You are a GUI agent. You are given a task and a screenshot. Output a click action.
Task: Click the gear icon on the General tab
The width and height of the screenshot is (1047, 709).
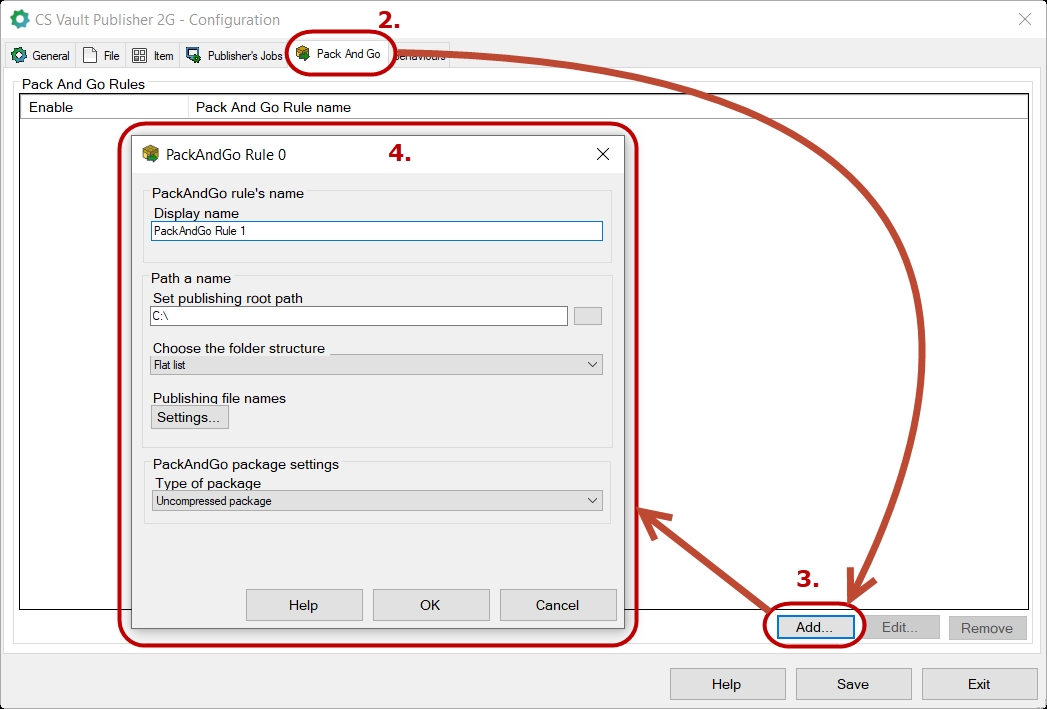pyautogui.click(x=19, y=56)
